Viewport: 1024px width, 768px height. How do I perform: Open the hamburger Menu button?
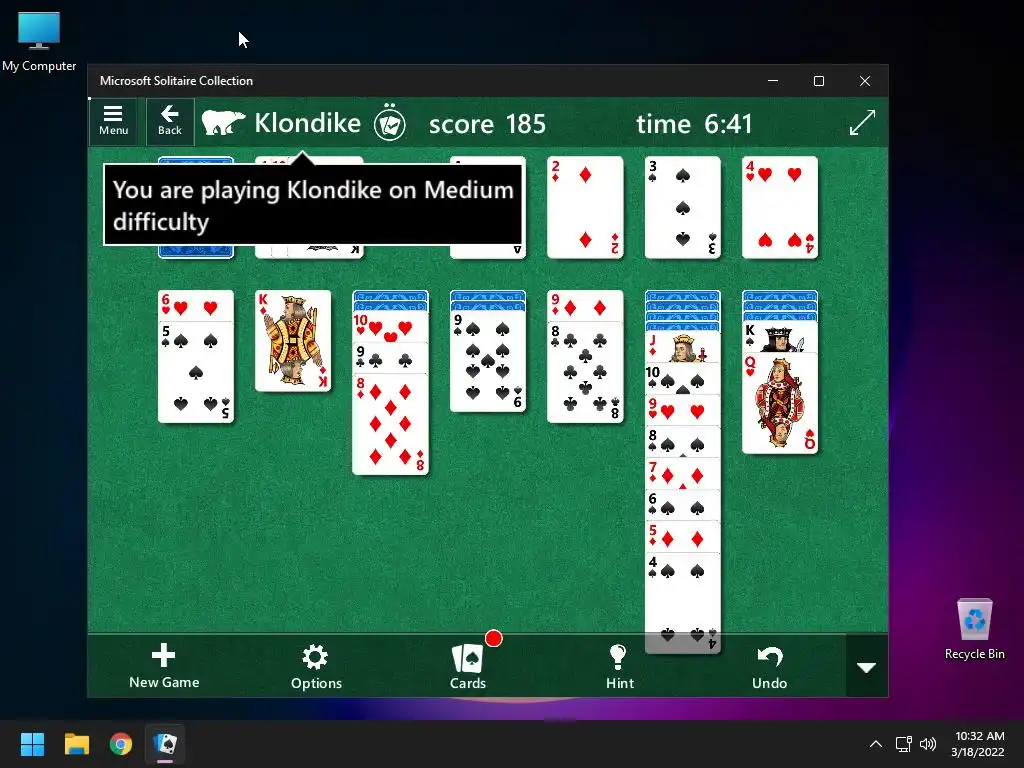point(113,121)
